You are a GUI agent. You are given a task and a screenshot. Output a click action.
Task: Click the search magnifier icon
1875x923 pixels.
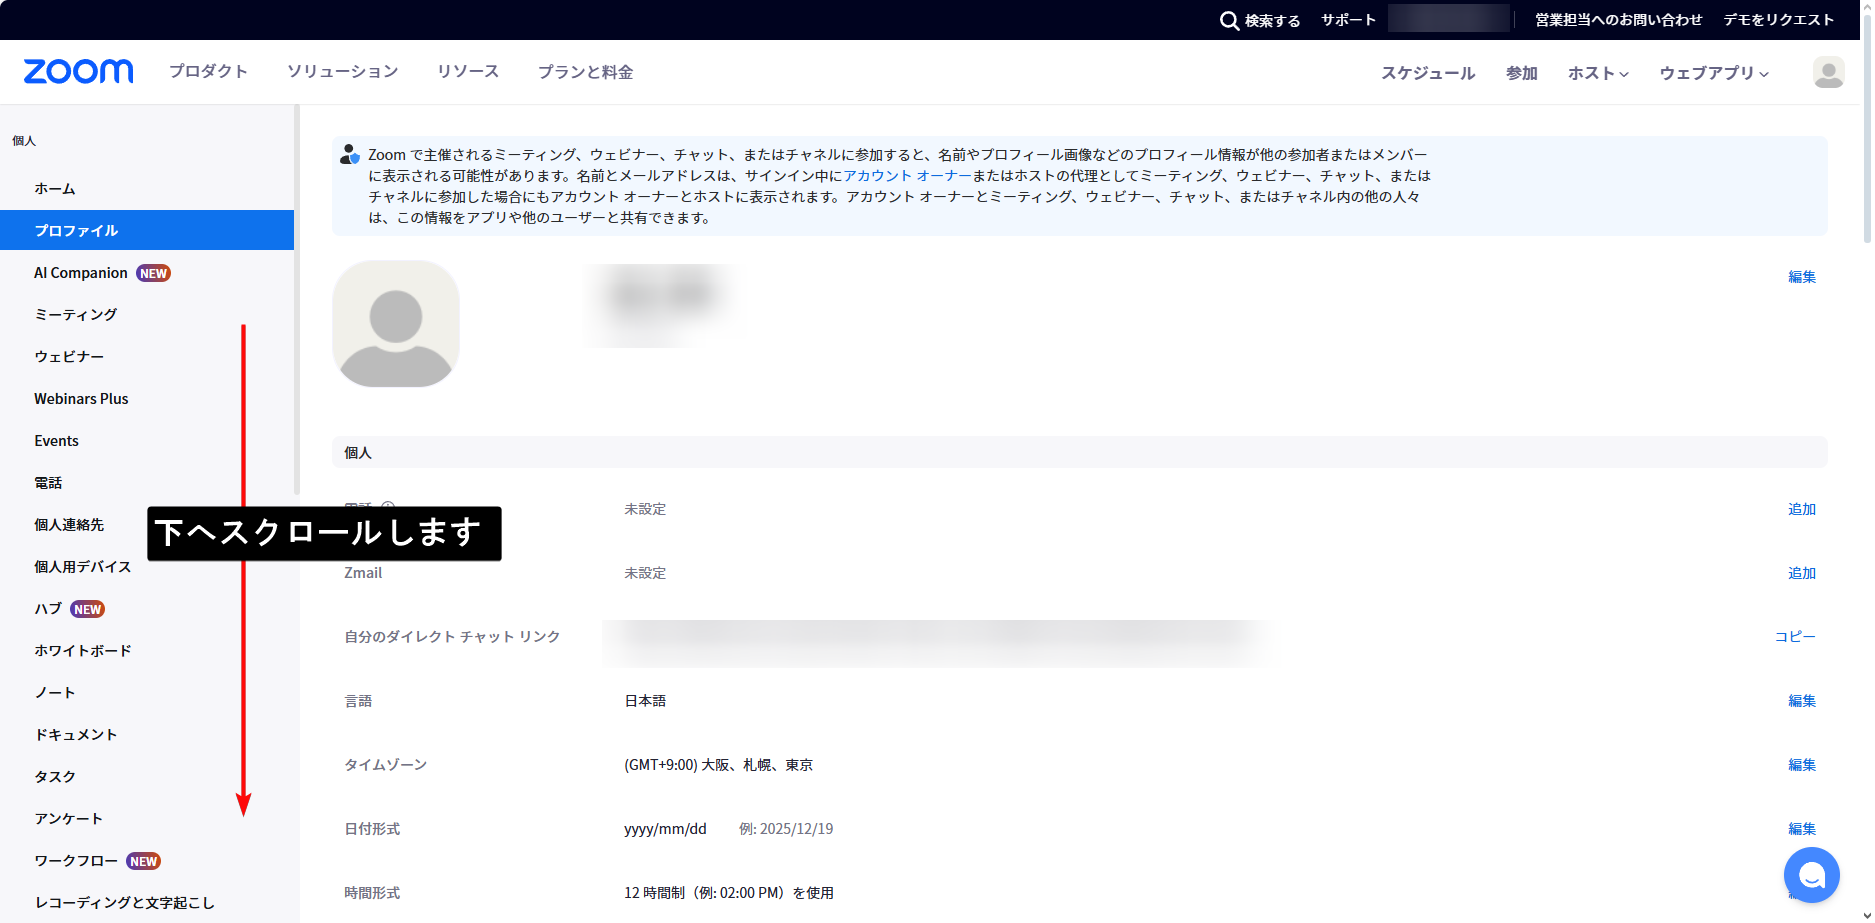[1229, 21]
